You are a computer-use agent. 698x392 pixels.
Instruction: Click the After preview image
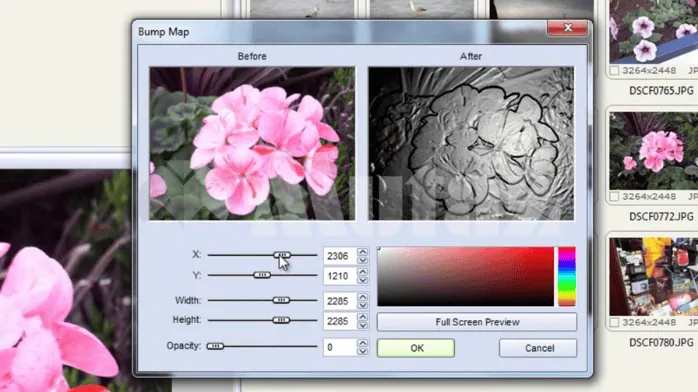coord(471,143)
